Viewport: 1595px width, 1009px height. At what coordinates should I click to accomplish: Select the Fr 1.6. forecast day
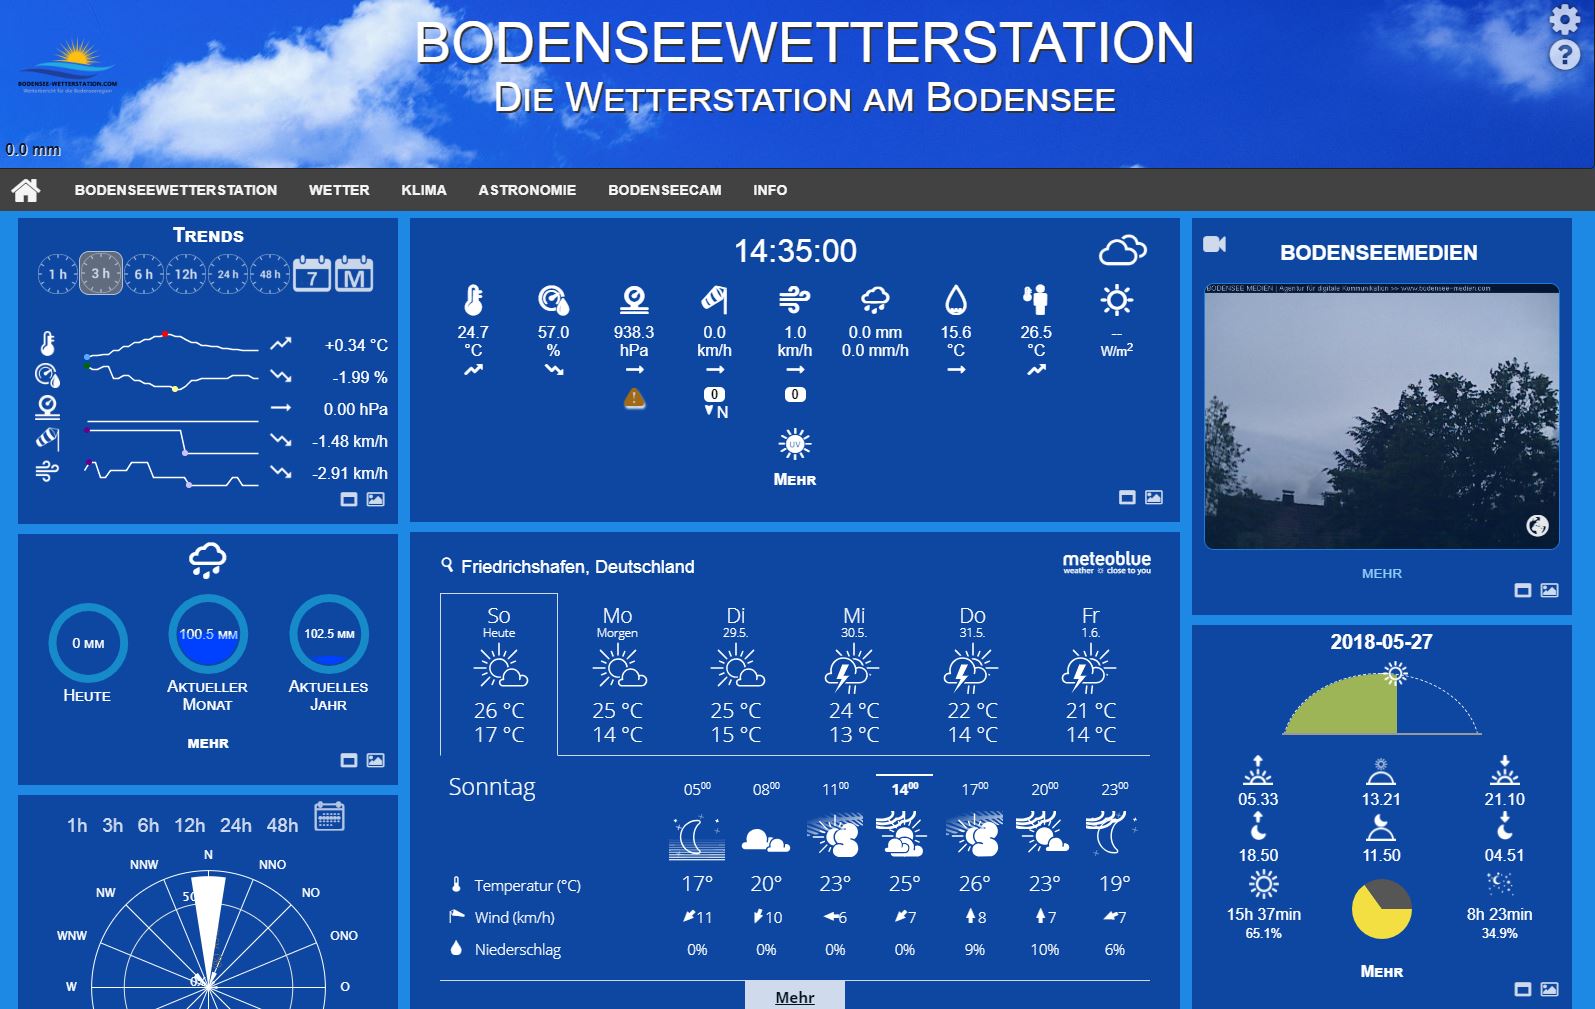point(1090,674)
